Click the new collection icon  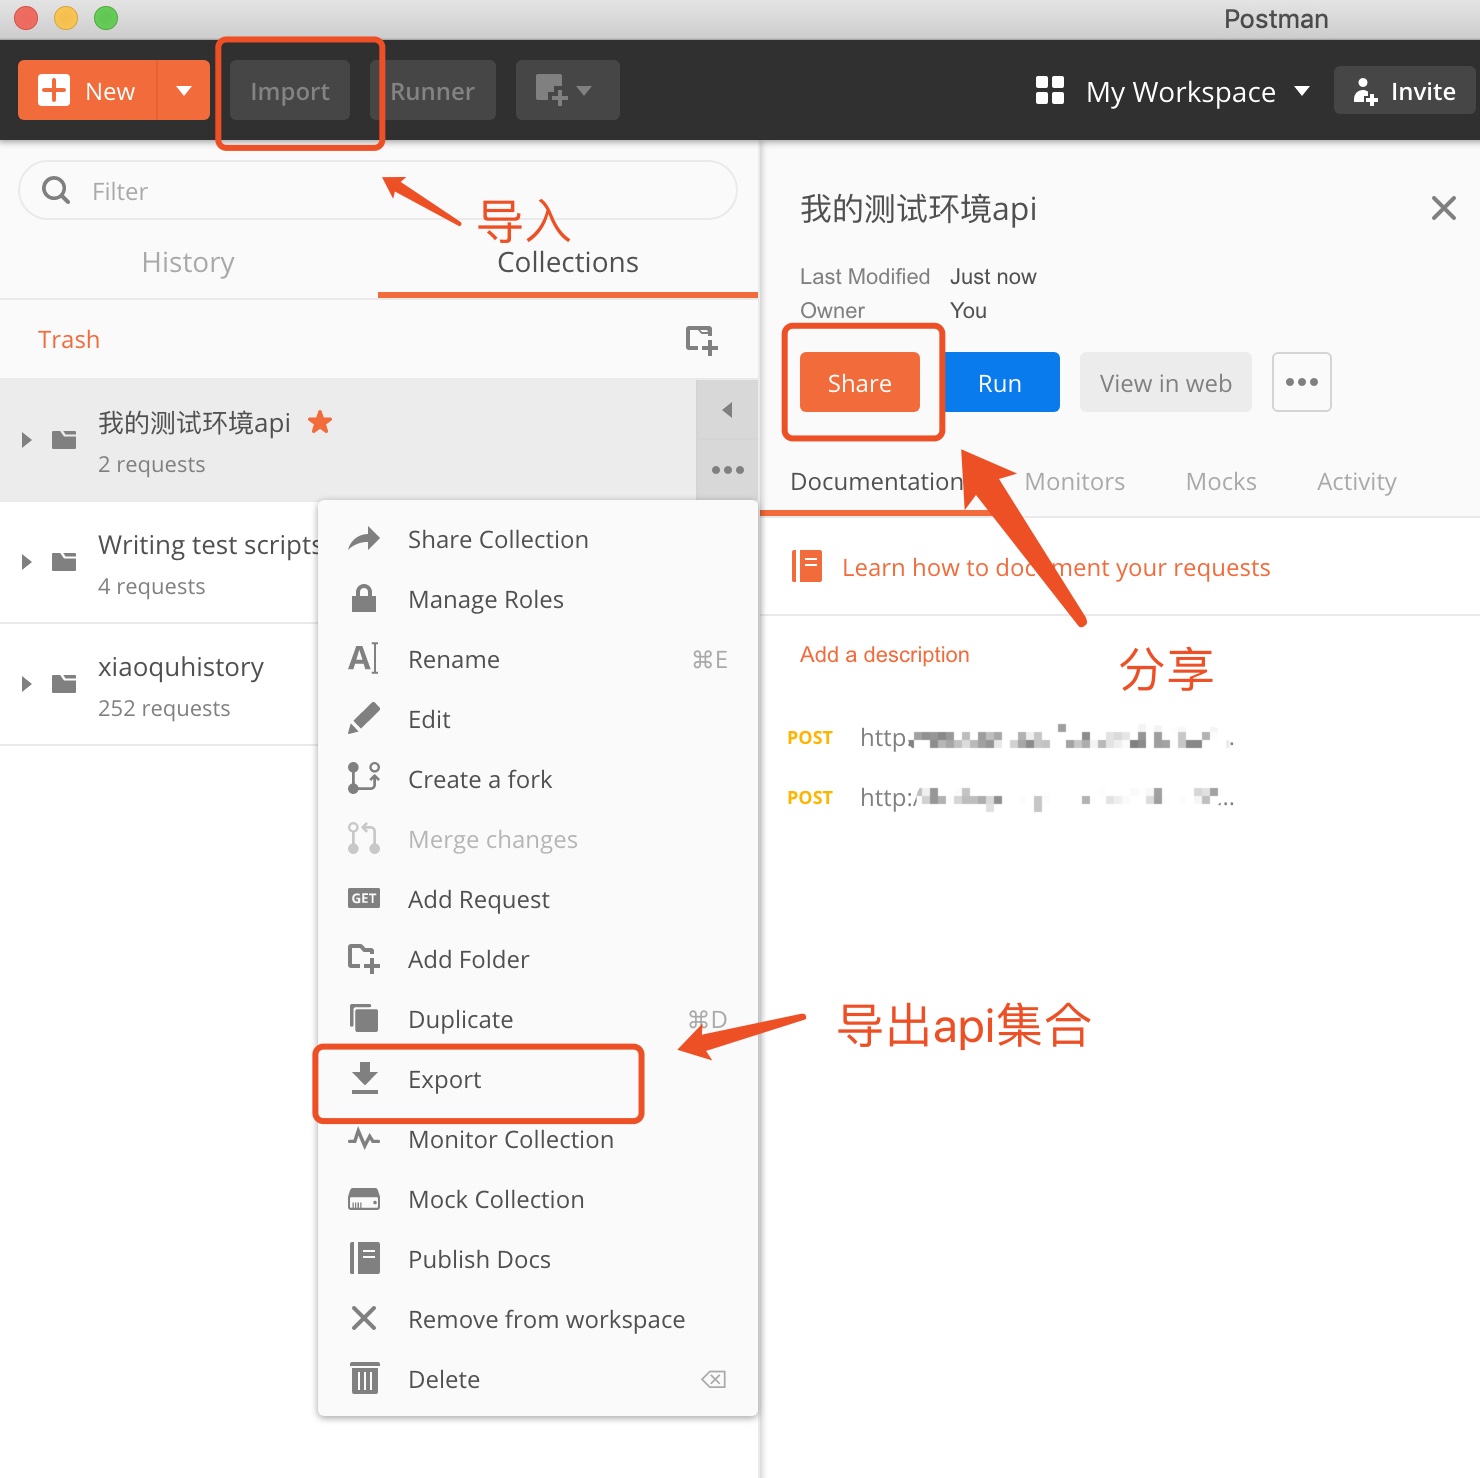pyautogui.click(x=701, y=339)
